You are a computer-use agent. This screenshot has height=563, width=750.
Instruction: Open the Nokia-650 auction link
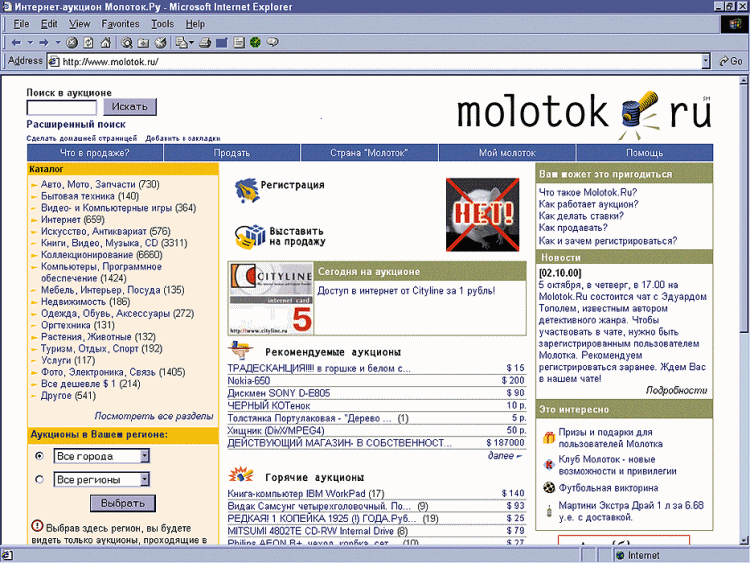pos(249,381)
